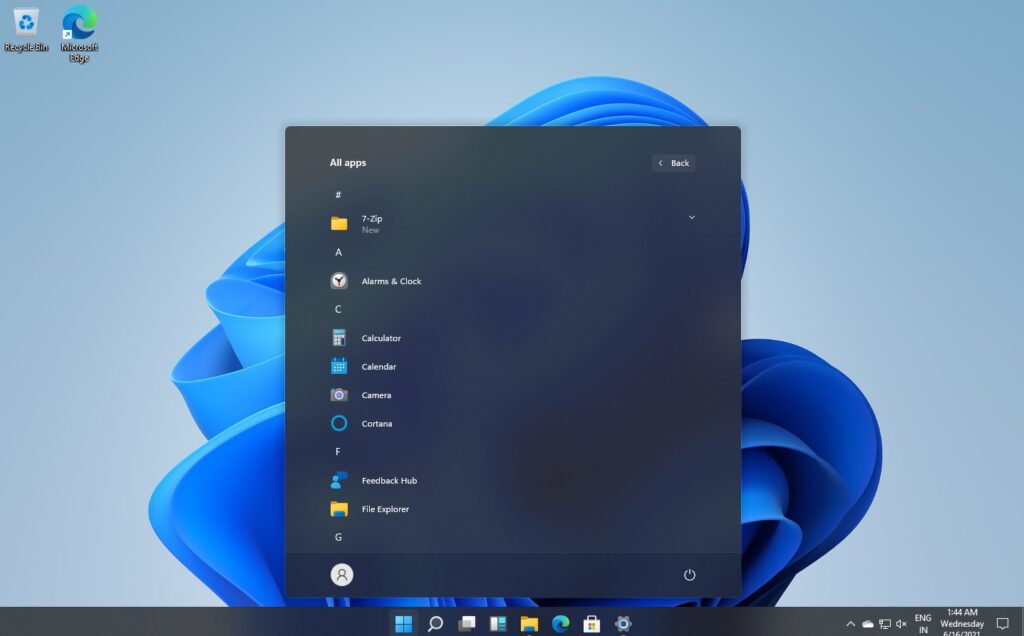Open File Explorer from the app list

385,509
